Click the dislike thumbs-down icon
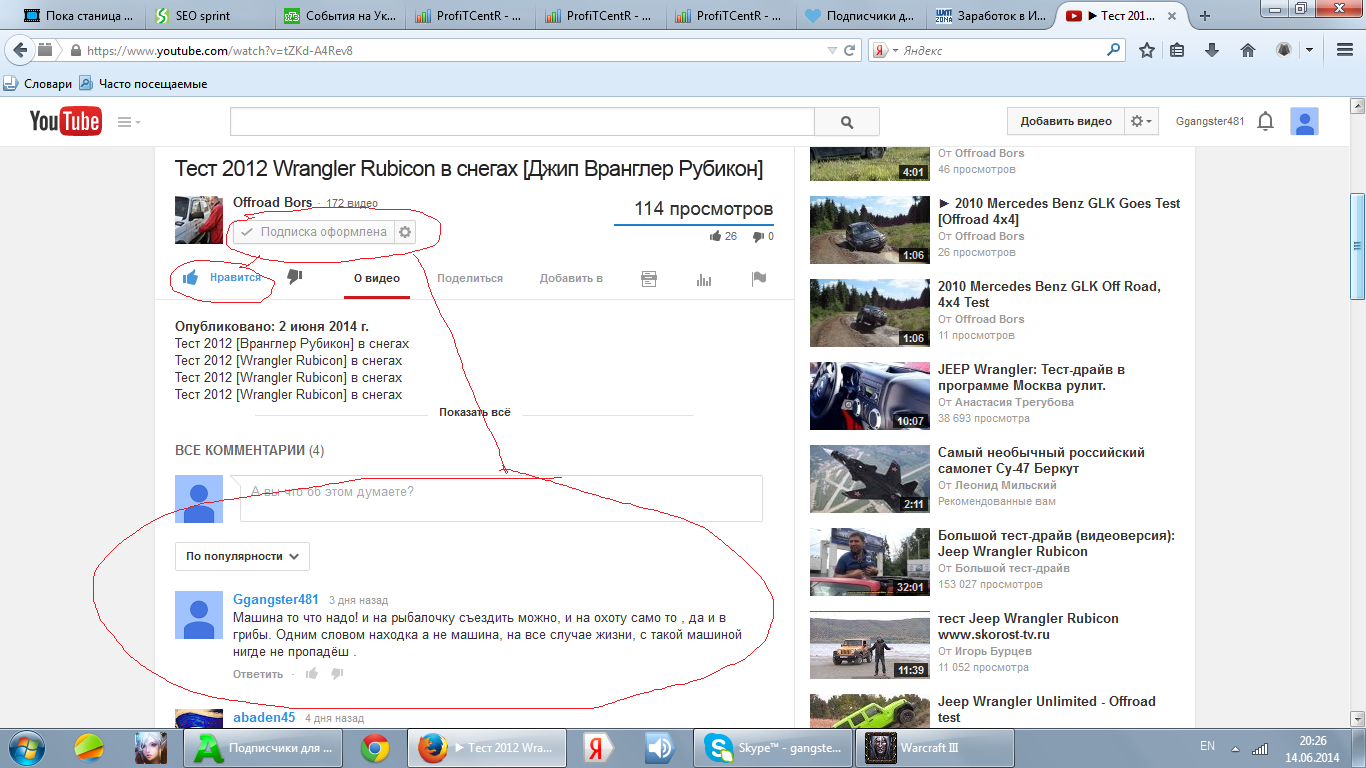Screen dimensions: 1366x768 coord(294,277)
